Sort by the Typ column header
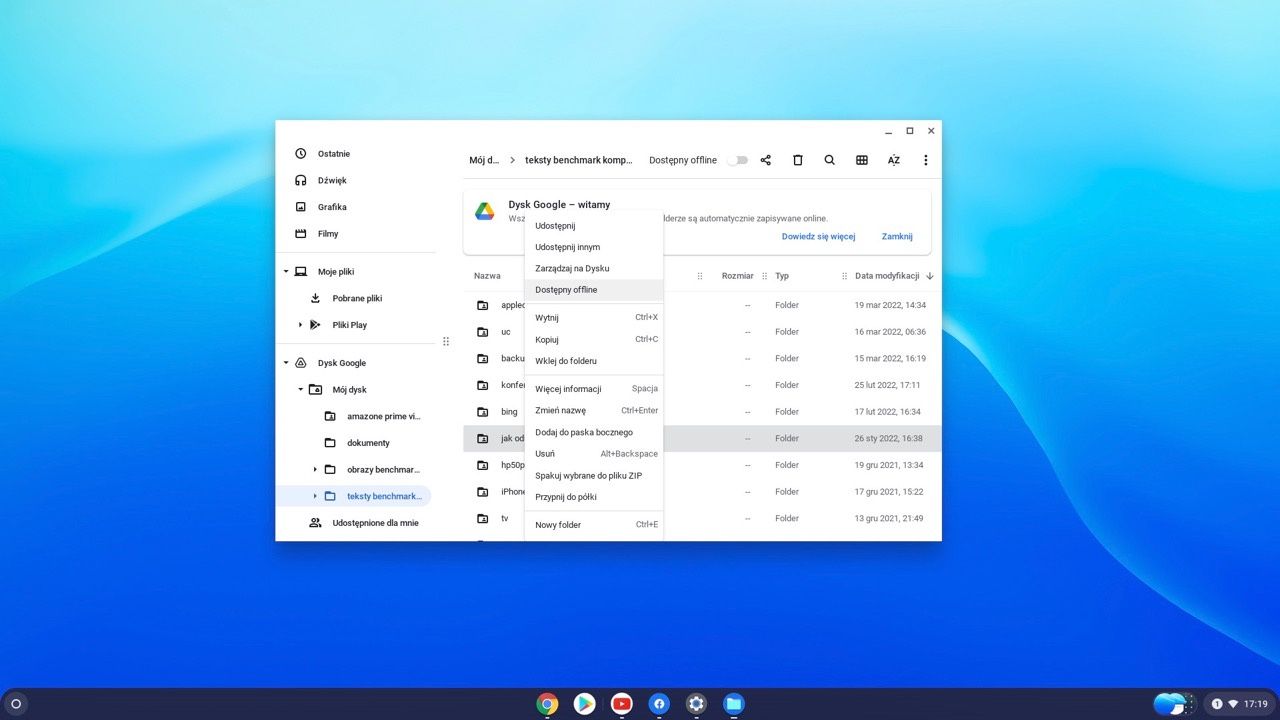Viewport: 1280px width, 720px height. tap(782, 276)
